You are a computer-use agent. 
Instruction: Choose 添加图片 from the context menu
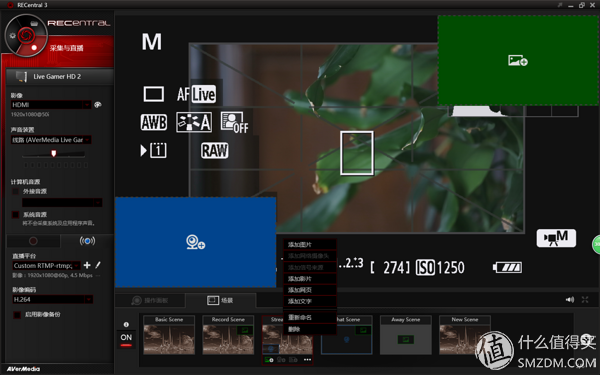pyautogui.click(x=310, y=245)
